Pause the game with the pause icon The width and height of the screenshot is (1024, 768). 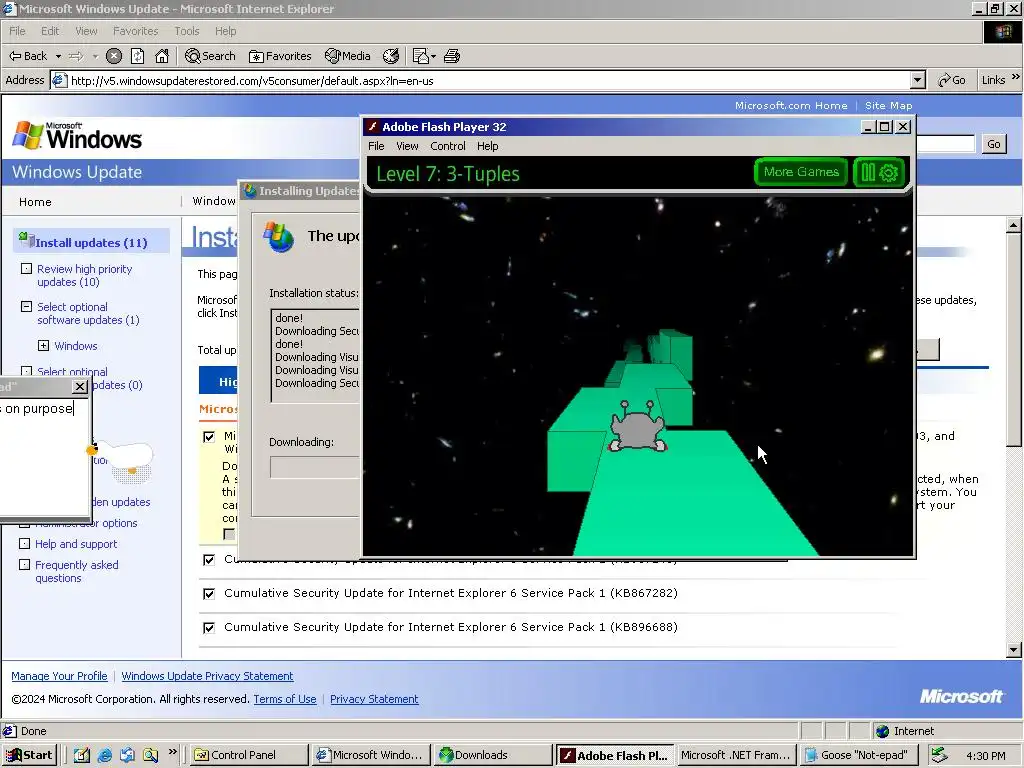[868, 172]
